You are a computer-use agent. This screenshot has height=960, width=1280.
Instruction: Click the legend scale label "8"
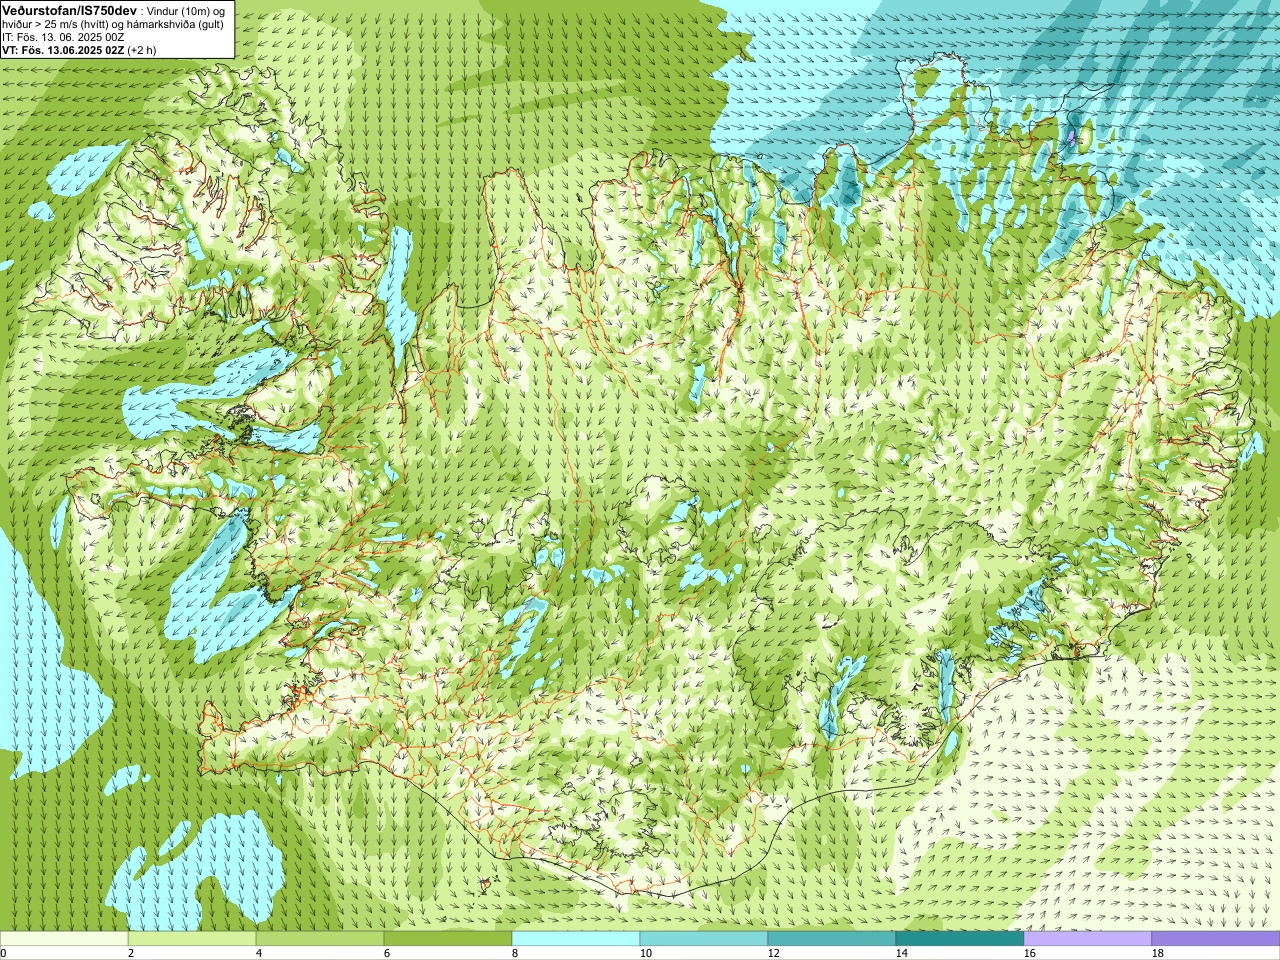click(514, 953)
